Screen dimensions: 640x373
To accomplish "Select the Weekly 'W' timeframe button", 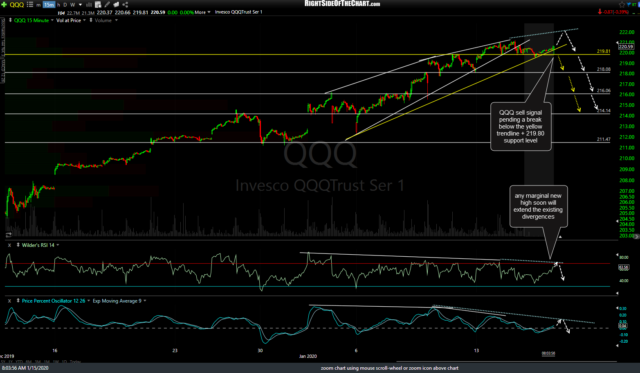I will 73,4.
